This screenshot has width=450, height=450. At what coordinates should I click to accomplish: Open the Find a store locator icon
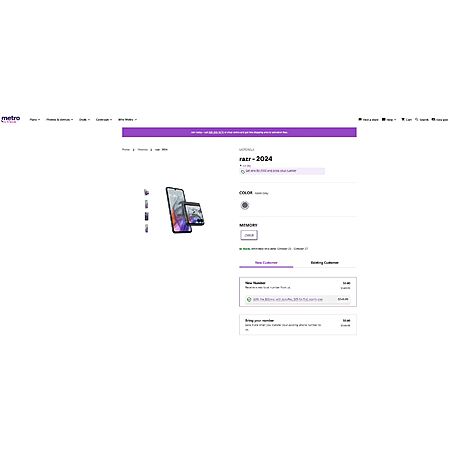pos(360,119)
